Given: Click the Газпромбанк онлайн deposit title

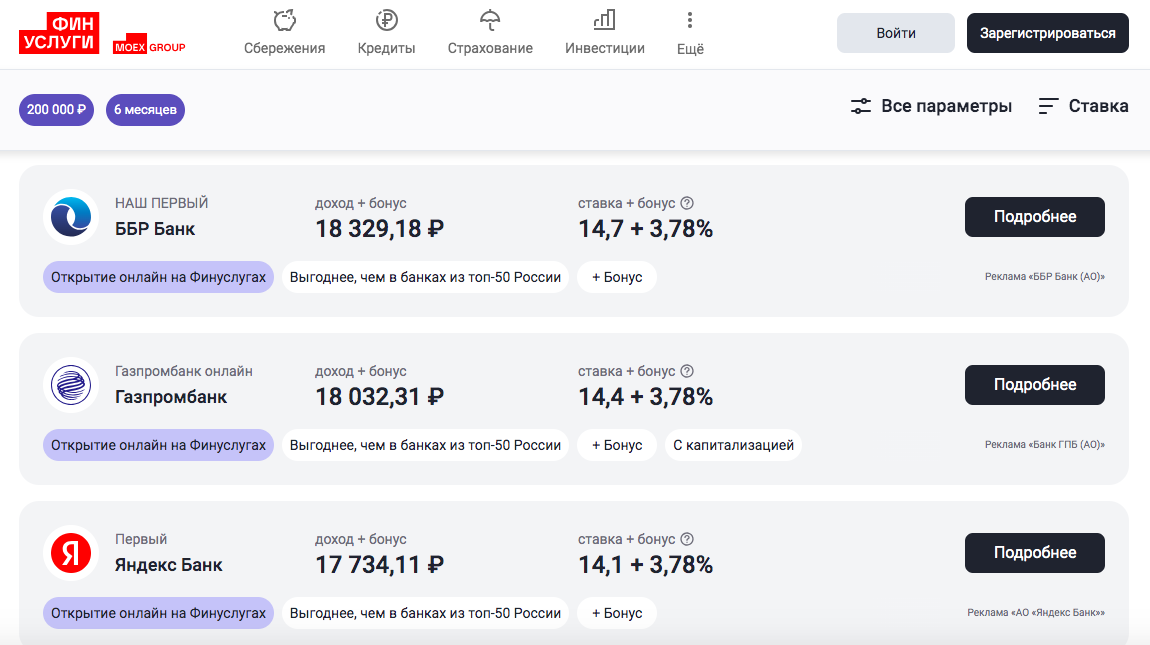Looking at the screenshot, I should tap(183, 371).
